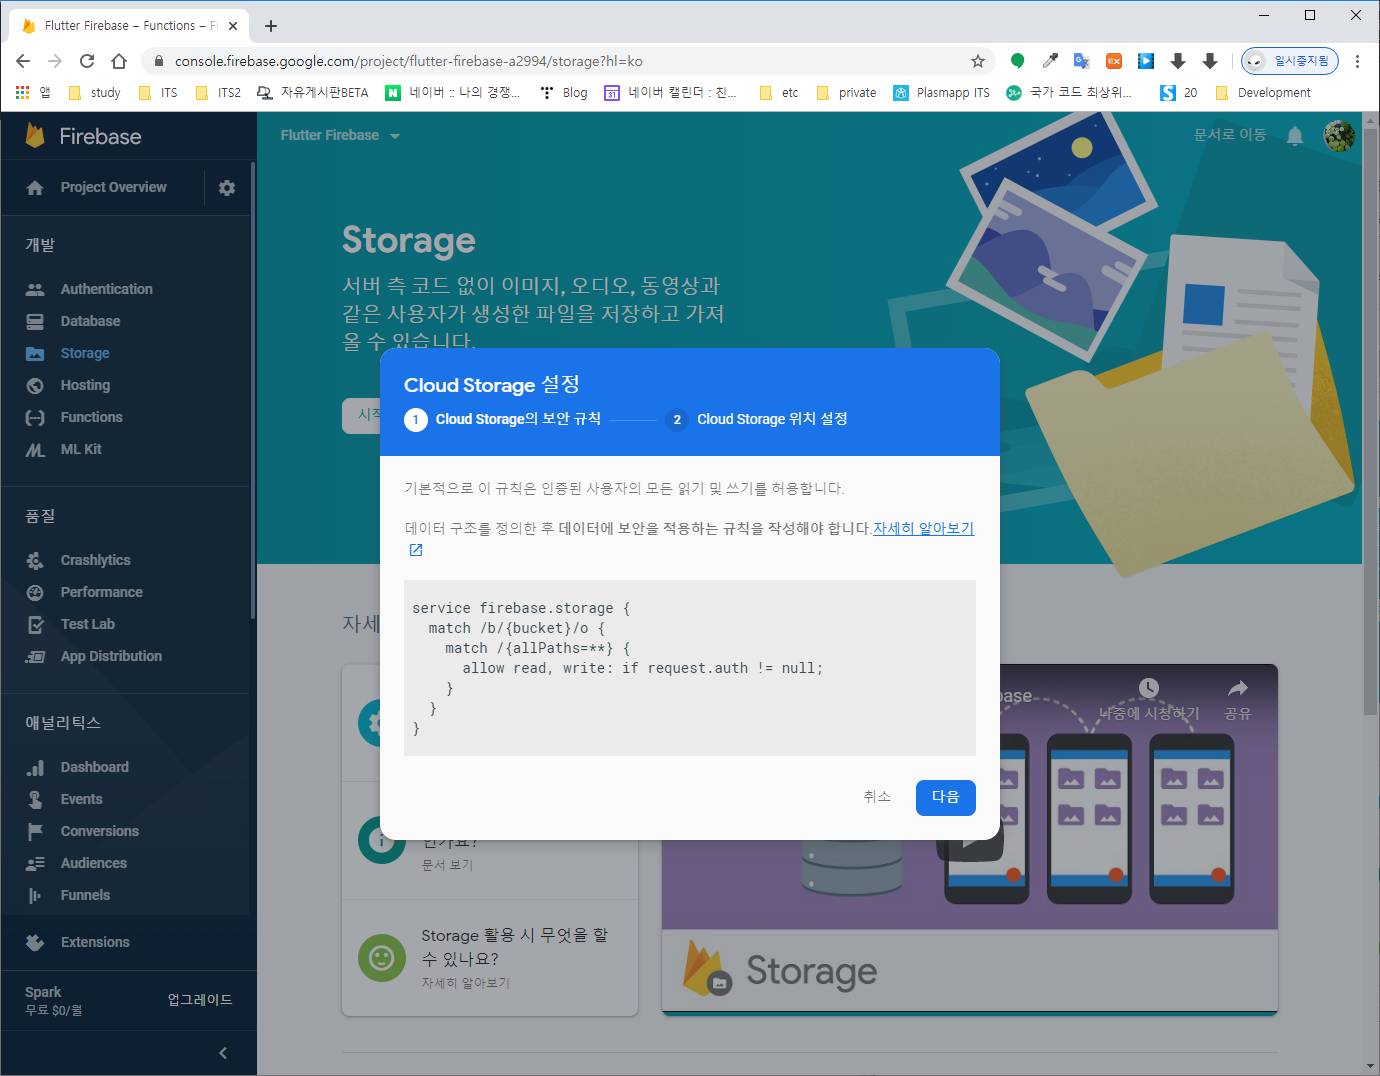Click the Events icon
Image resolution: width=1380 pixels, height=1076 pixels.
35,799
